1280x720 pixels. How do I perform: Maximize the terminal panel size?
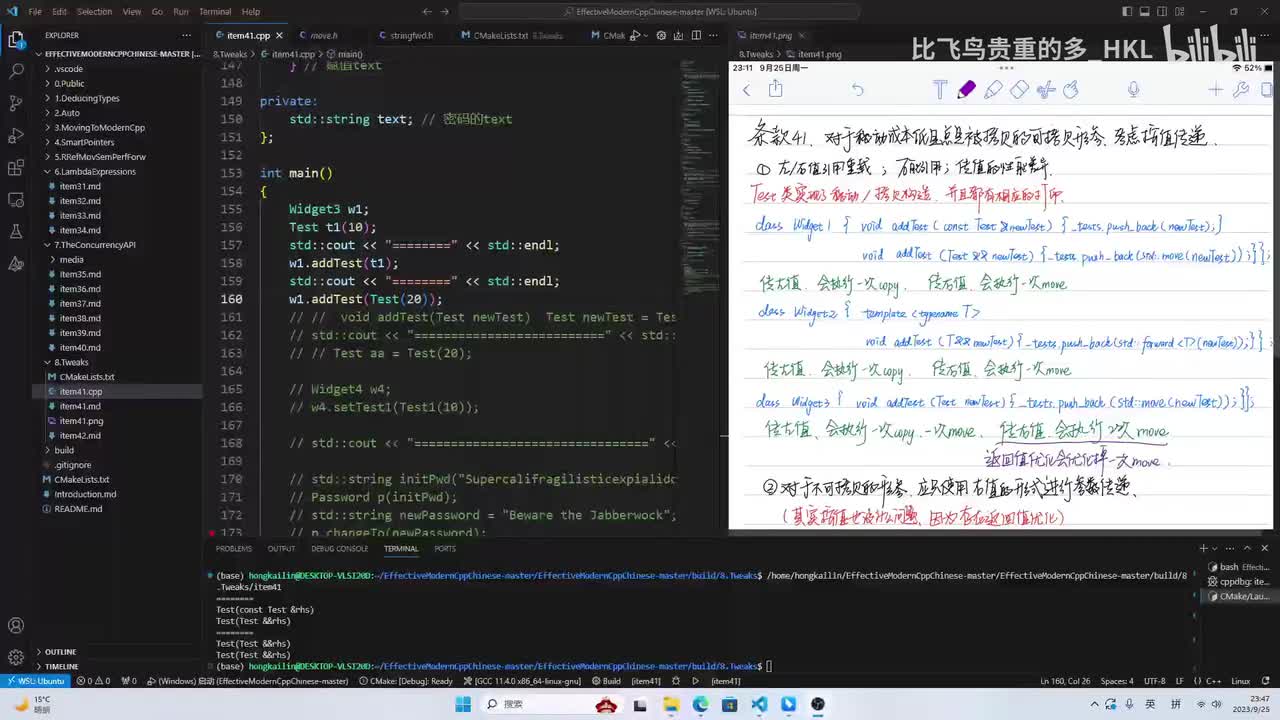coord(1249,548)
